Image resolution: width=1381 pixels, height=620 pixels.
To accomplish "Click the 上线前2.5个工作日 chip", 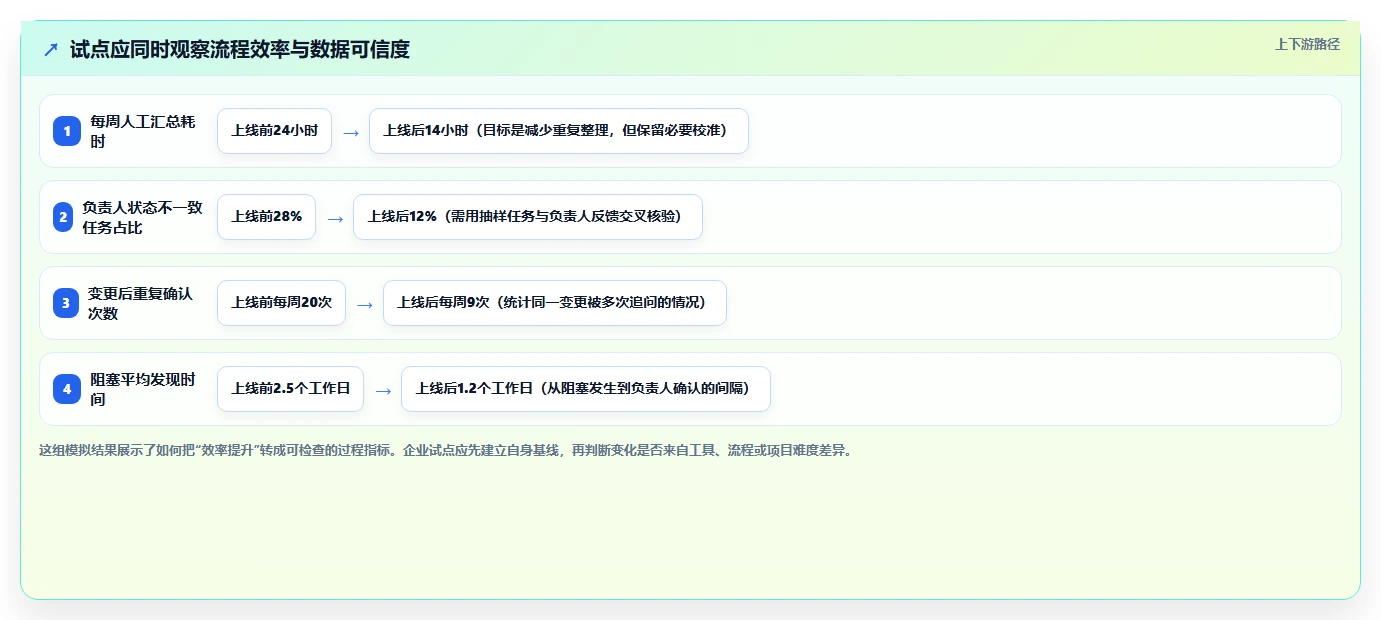I will click(x=290, y=389).
